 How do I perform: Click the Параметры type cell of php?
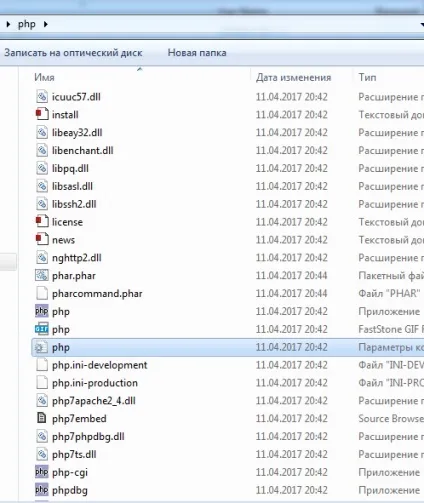point(391,347)
